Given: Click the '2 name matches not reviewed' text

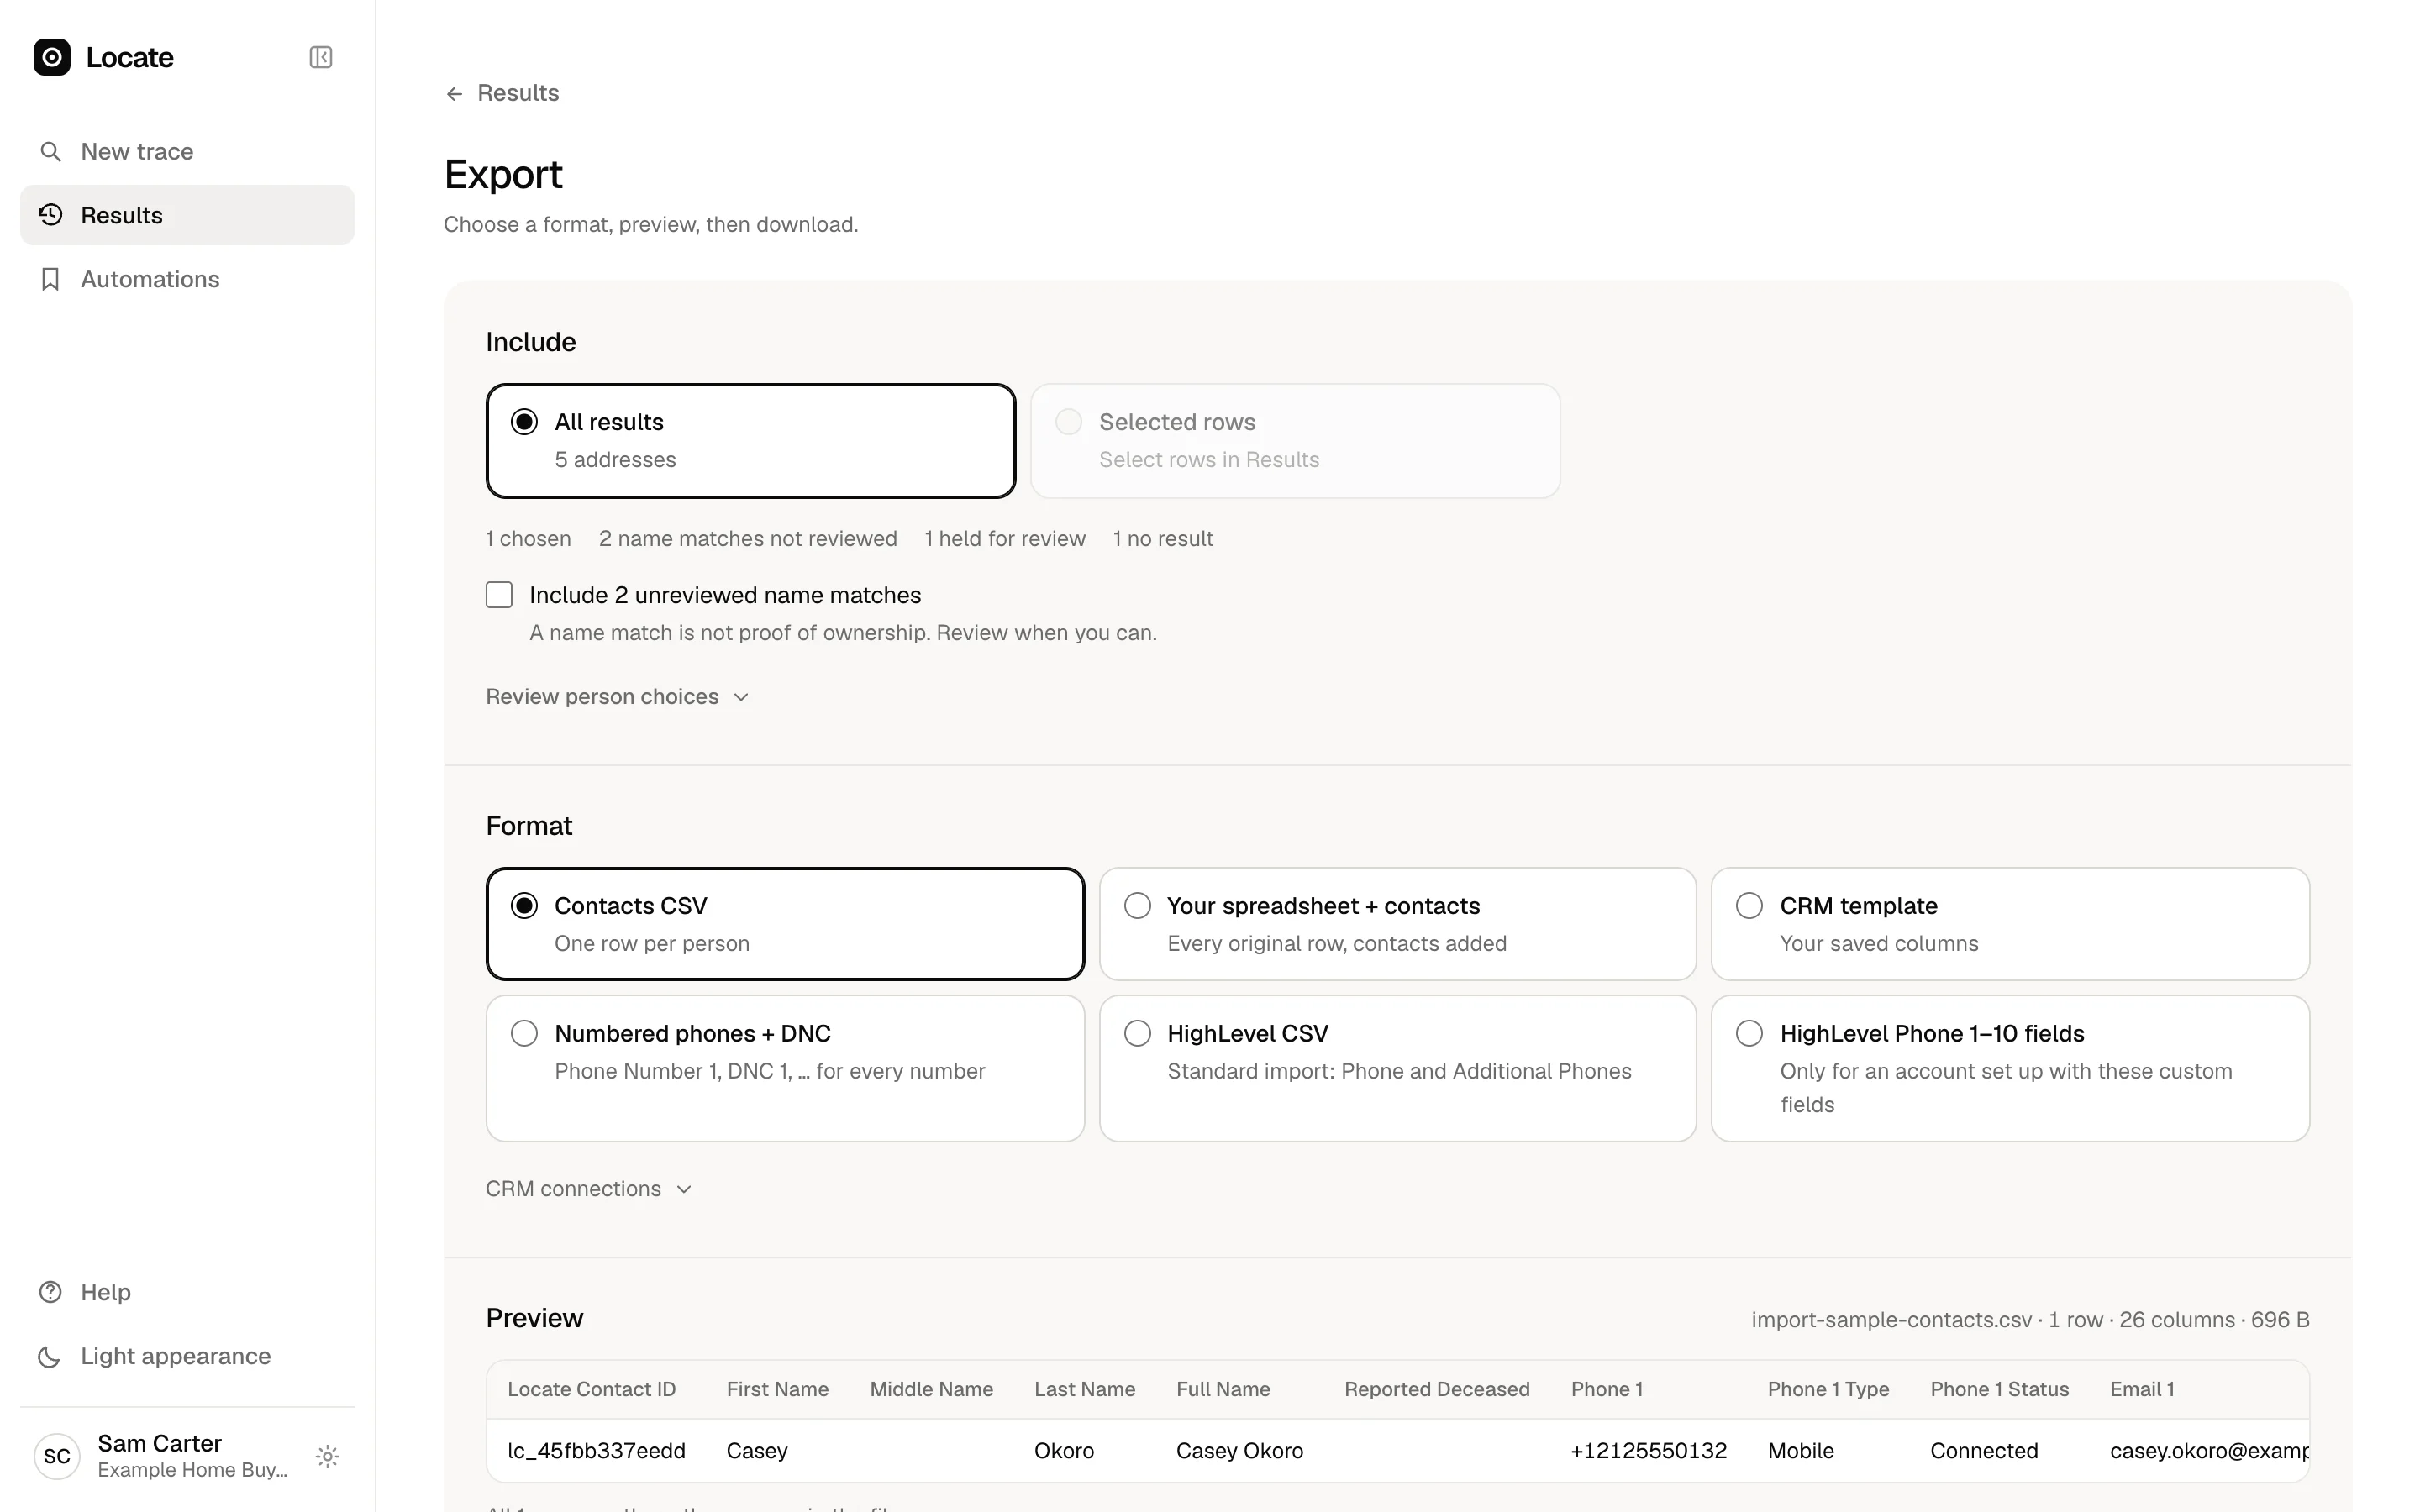Looking at the screenshot, I should (747, 539).
